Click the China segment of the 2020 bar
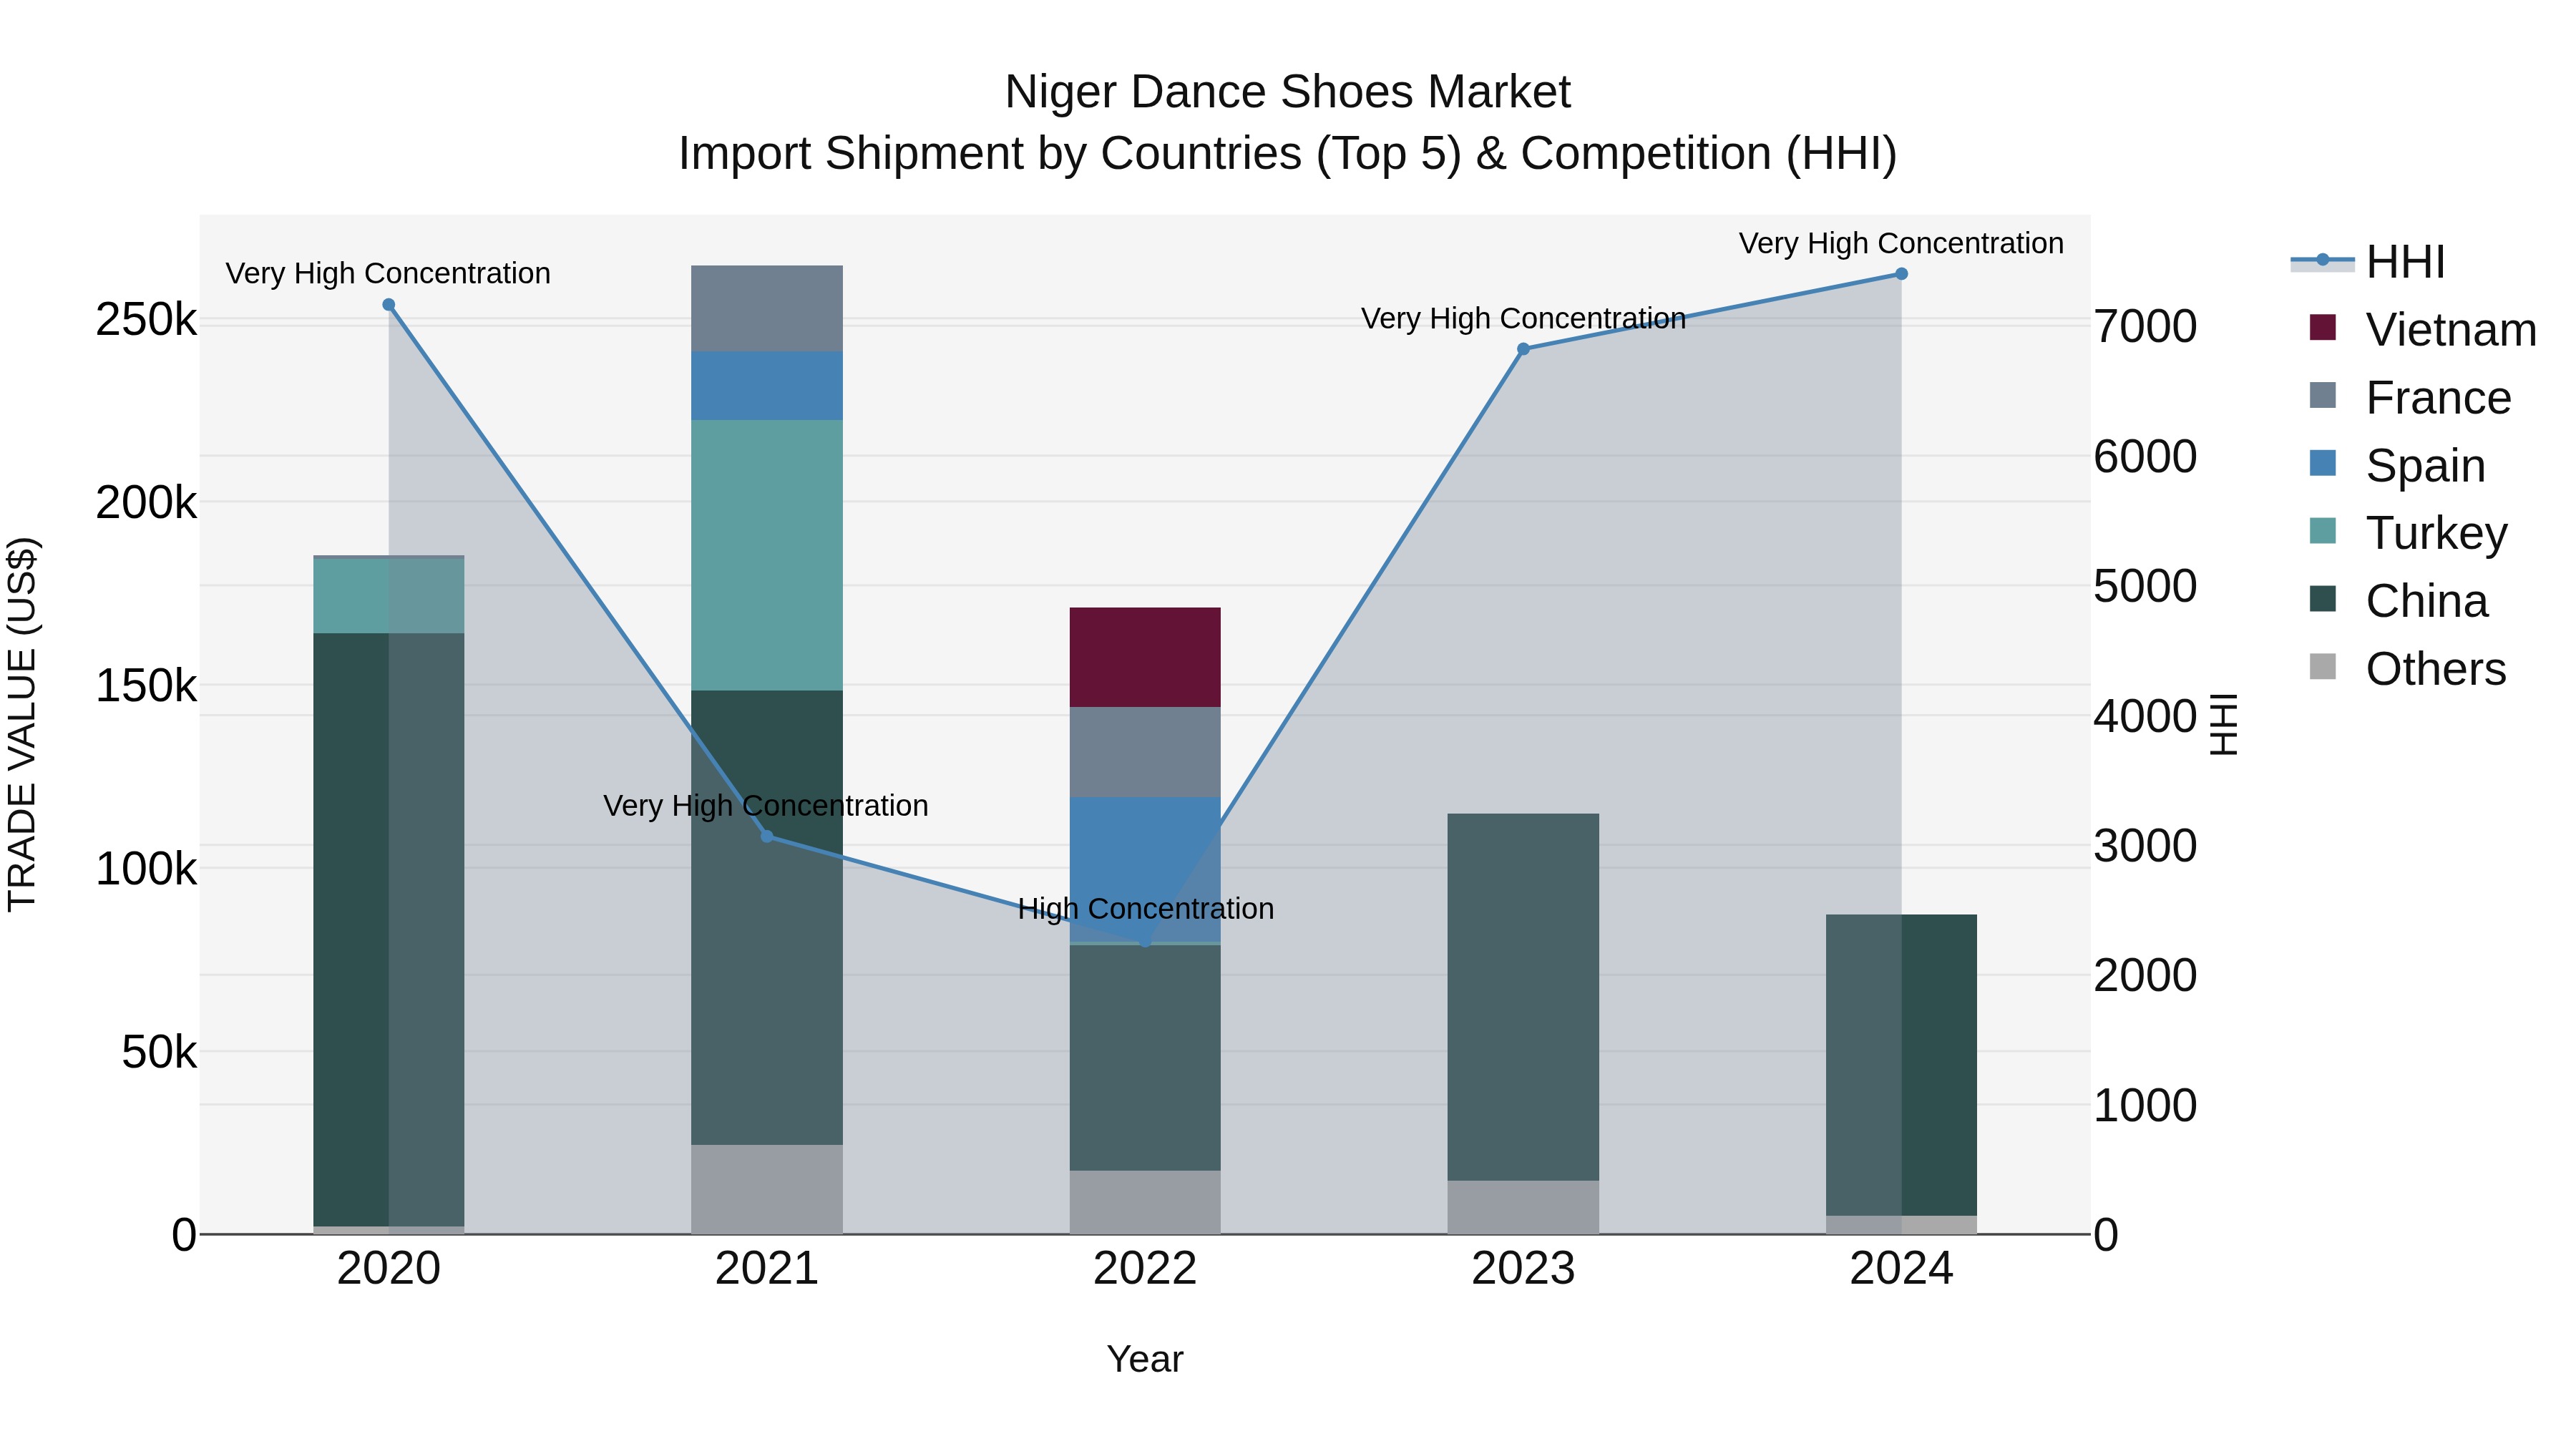Image resolution: width=2576 pixels, height=1449 pixels. coord(389,930)
